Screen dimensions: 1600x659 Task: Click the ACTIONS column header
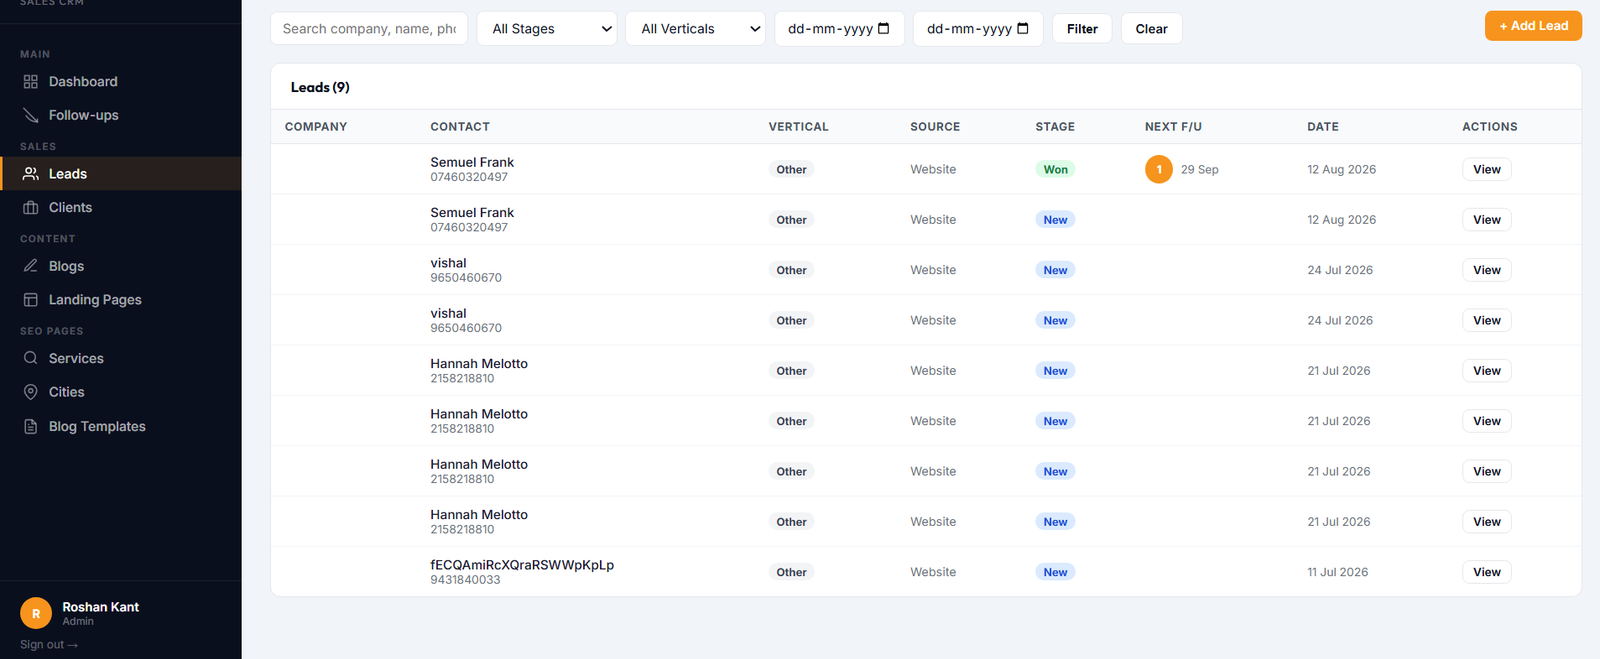click(x=1490, y=127)
